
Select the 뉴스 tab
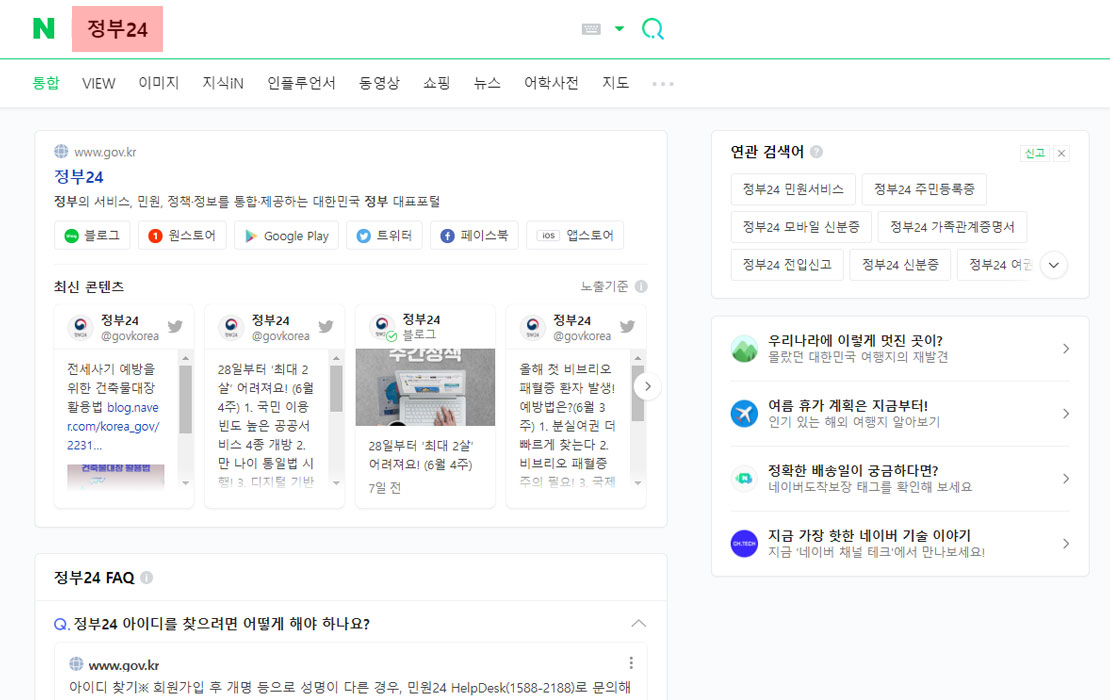[x=487, y=84]
